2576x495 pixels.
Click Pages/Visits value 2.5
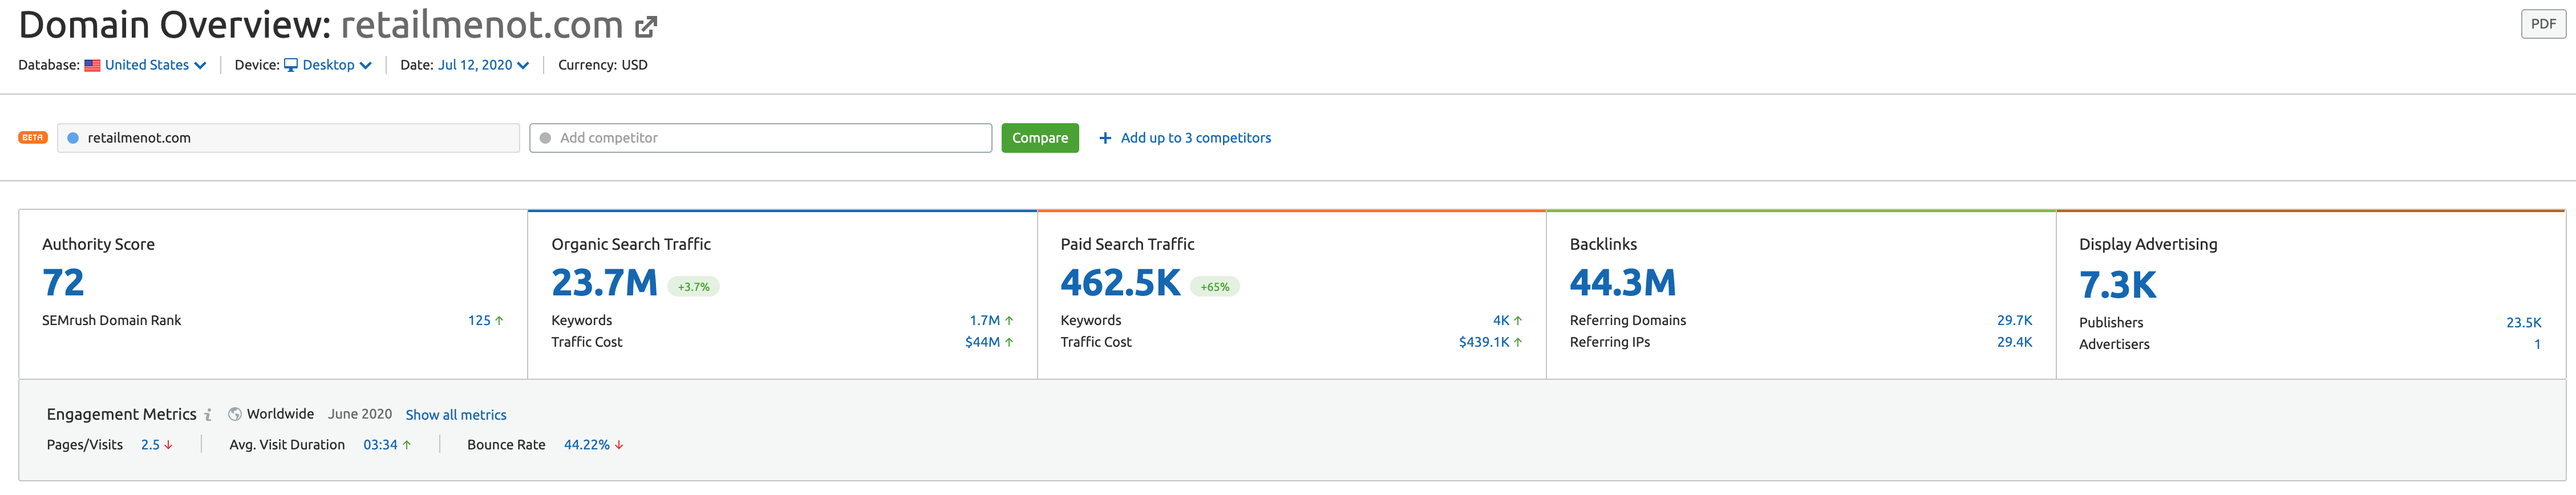coord(150,445)
